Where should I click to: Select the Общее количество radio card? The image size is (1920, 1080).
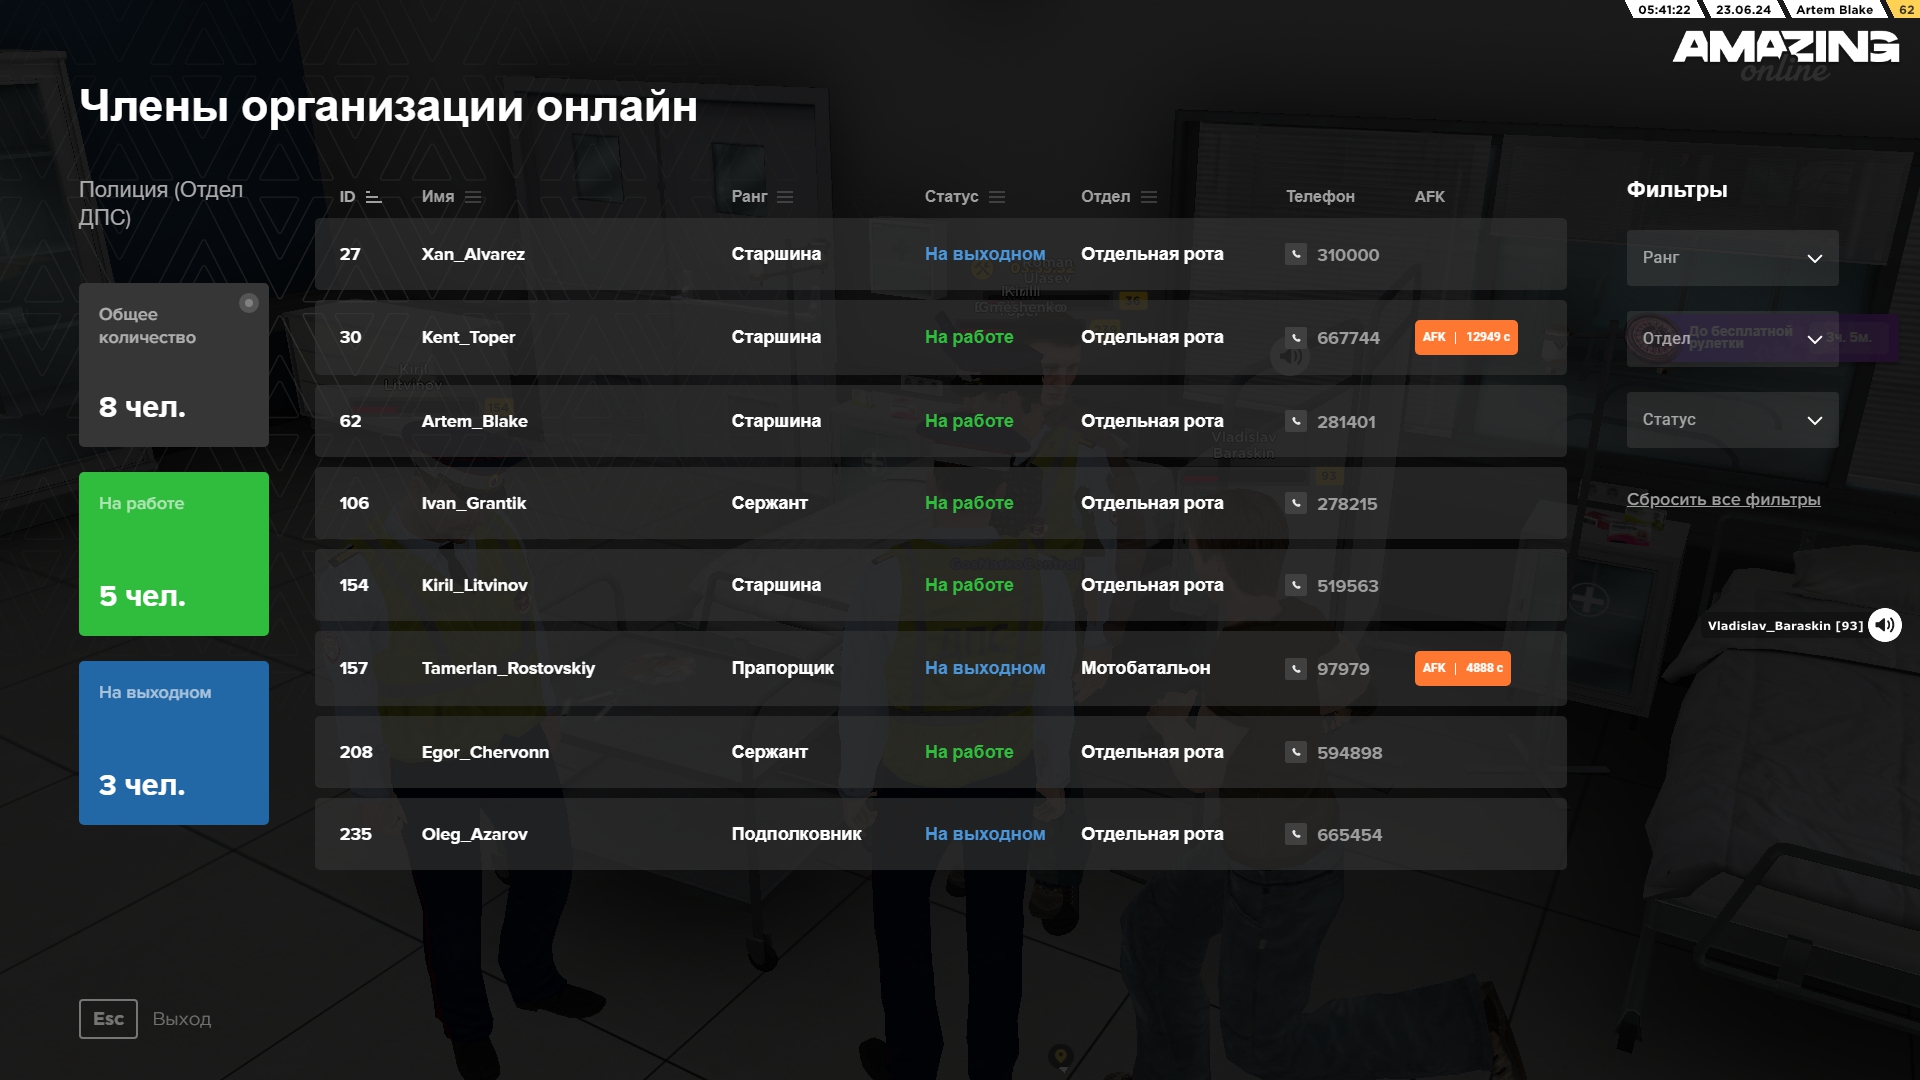[x=174, y=364]
